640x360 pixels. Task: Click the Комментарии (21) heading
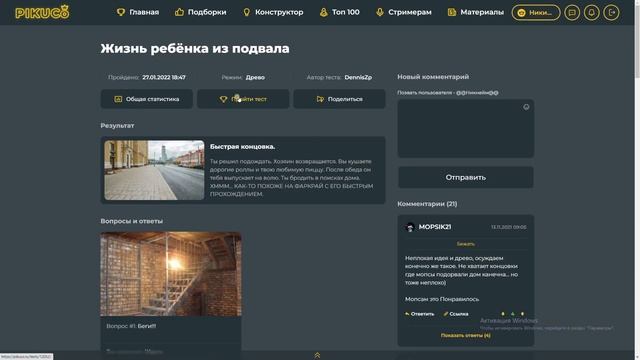pyautogui.click(x=427, y=204)
